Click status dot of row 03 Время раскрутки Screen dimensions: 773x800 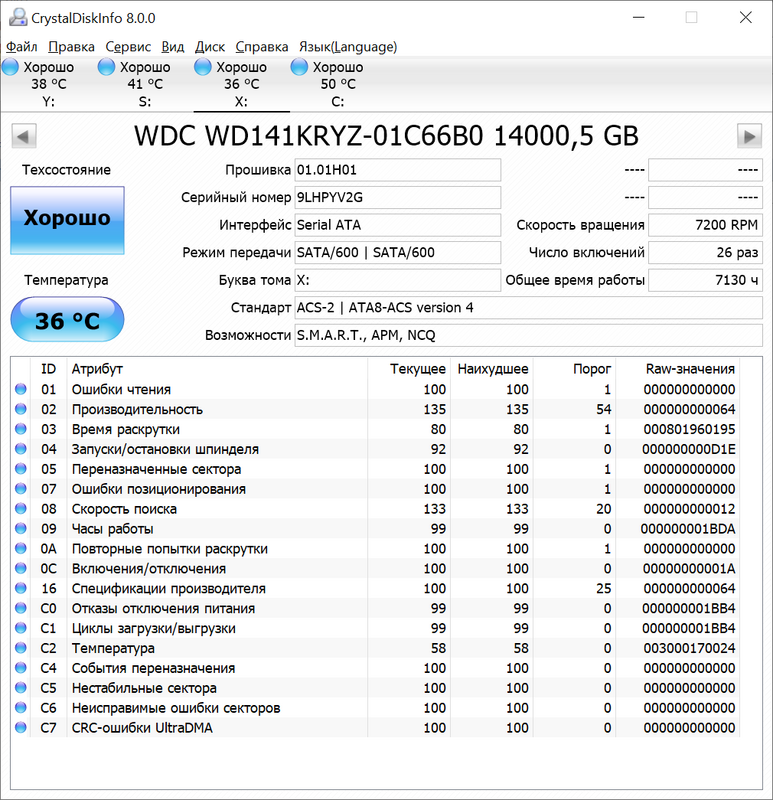(21, 429)
